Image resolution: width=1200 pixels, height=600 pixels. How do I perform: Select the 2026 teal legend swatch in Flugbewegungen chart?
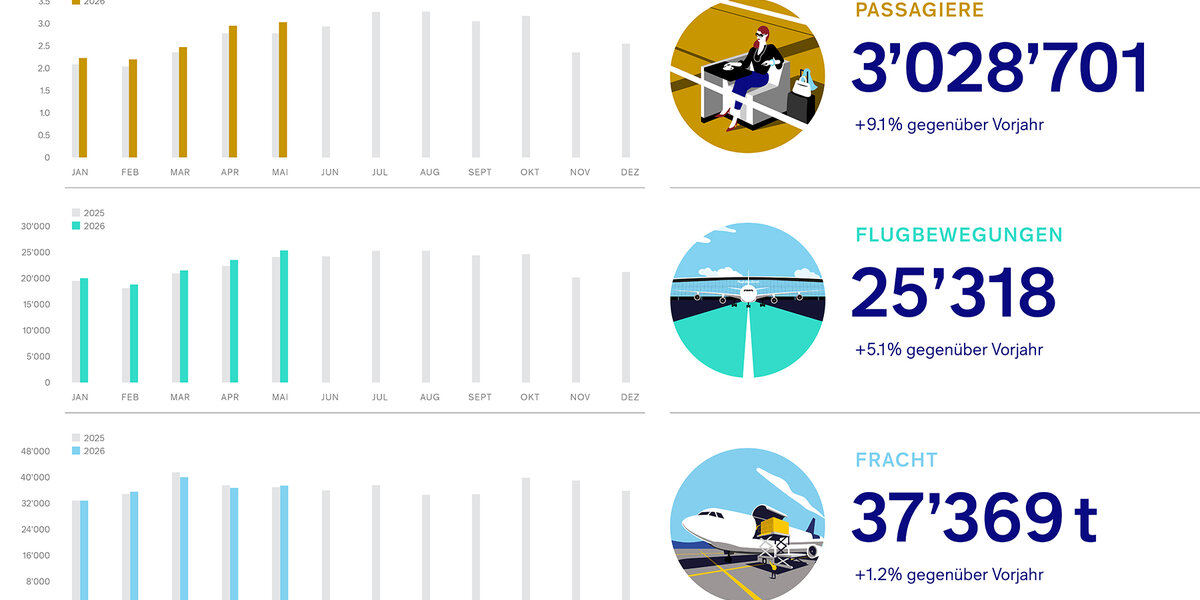click(x=76, y=226)
